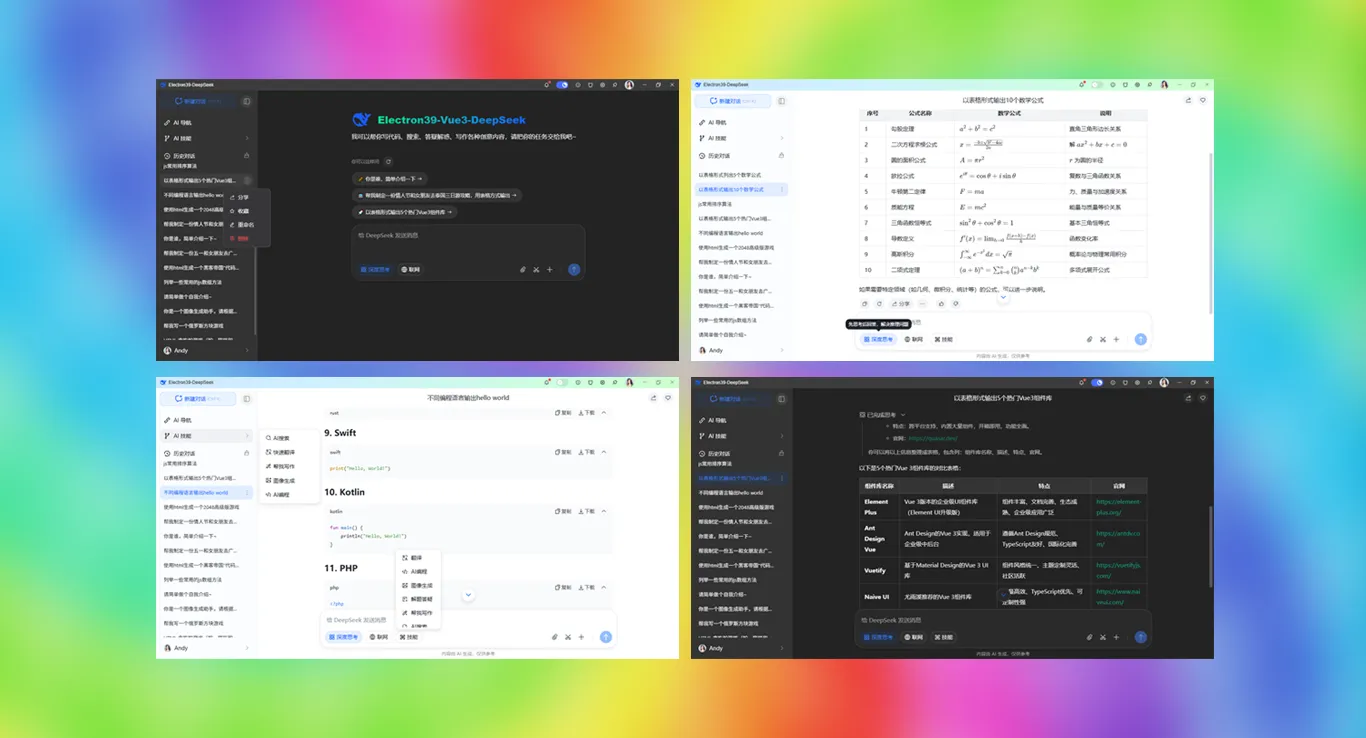Click the 分享 button below the math formulas reply
1366x738 pixels.
[x=899, y=303]
